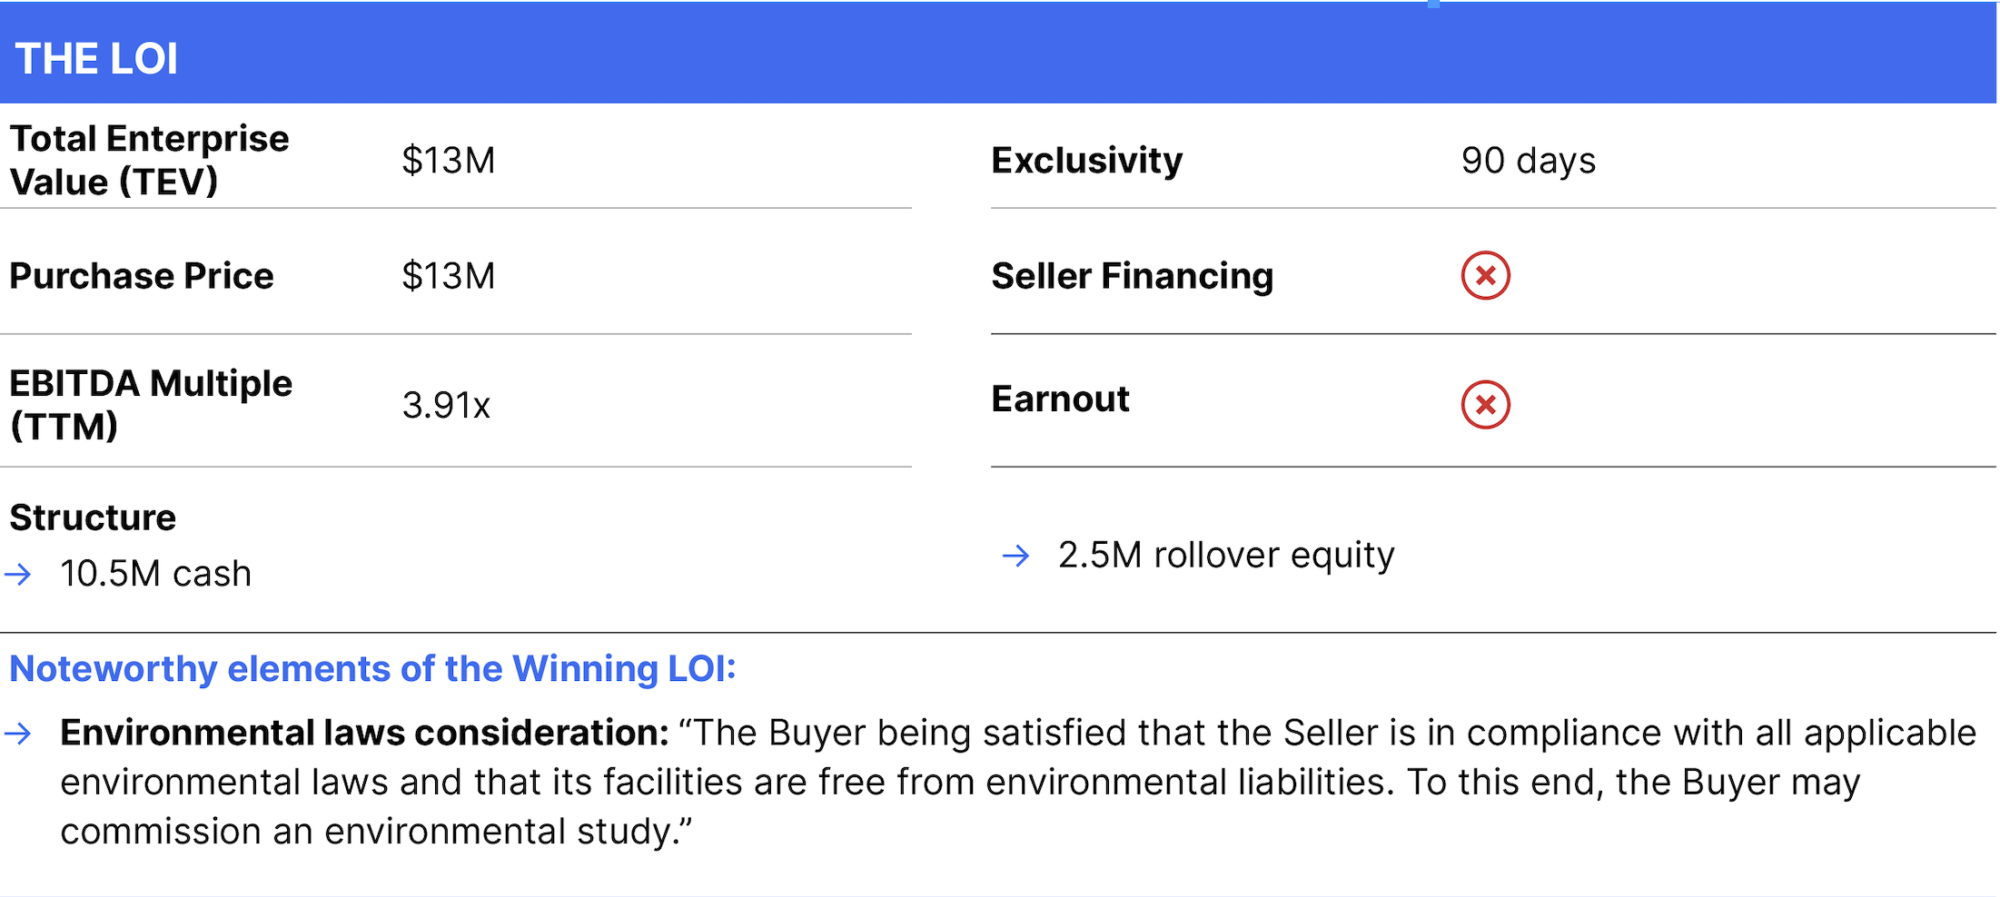Click the $13M value for Total Enterprise Value
This screenshot has height=897, width=2000.
point(448,161)
